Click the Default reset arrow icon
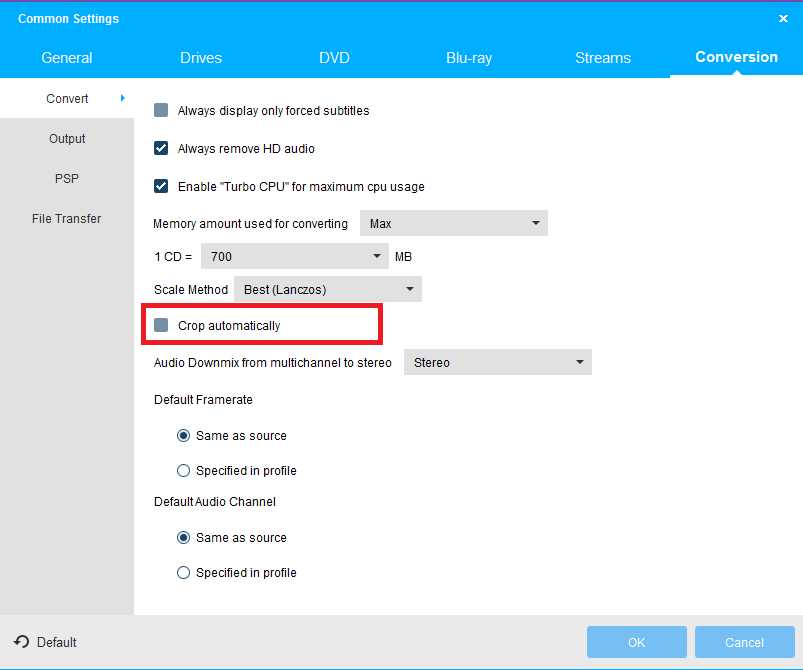The width and height of the screenshot is (803, 670). tap(21, 642)
